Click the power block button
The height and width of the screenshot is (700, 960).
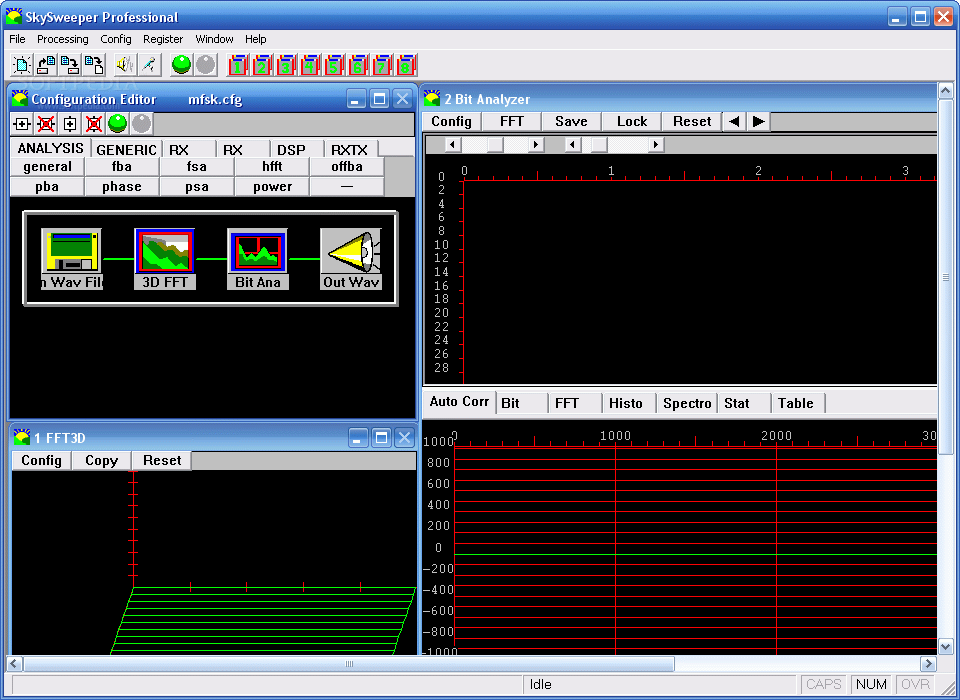pyautogui.click(x=272, y=186)
